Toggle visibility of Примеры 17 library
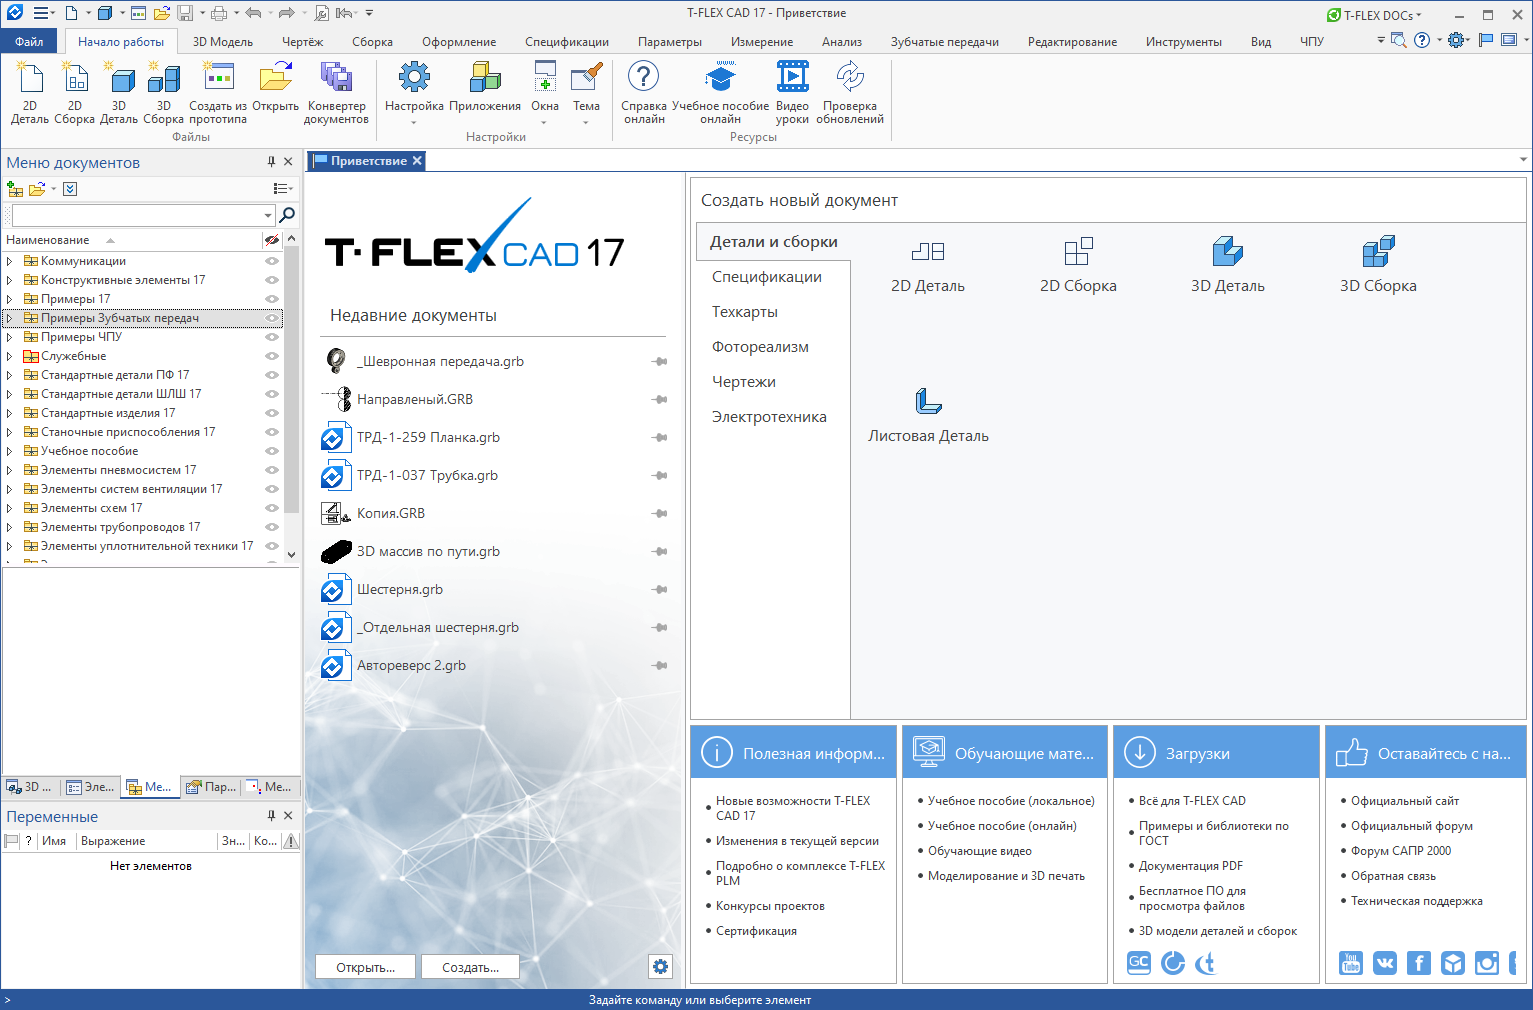 (x=271, y=299)
